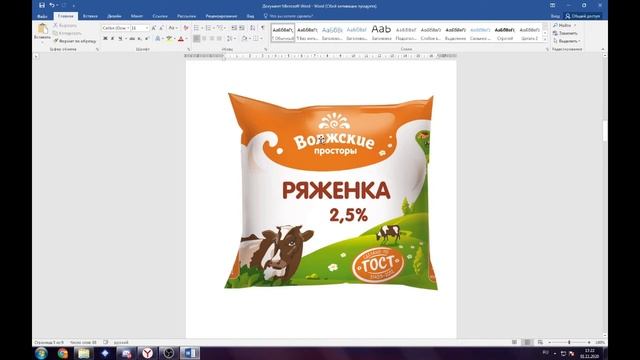Apply the Обычный style

tap(283, 33)
